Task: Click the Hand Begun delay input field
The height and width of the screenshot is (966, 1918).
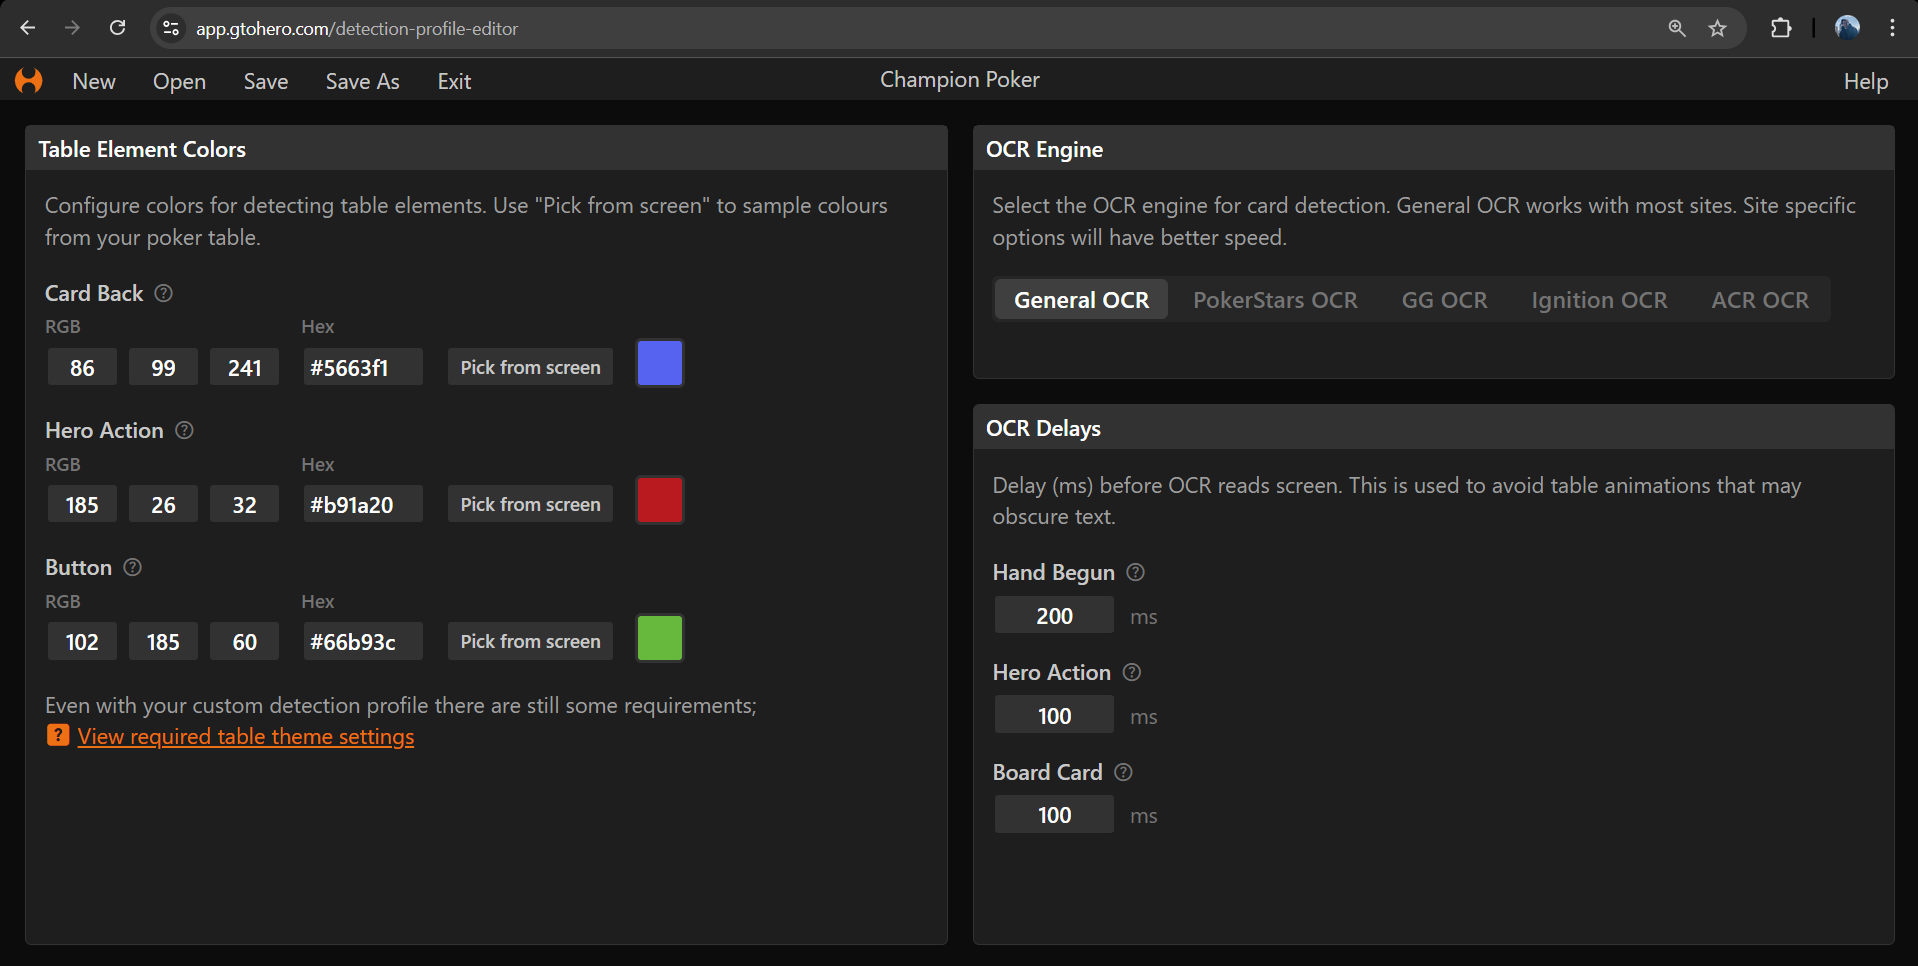Action: 1053,616
